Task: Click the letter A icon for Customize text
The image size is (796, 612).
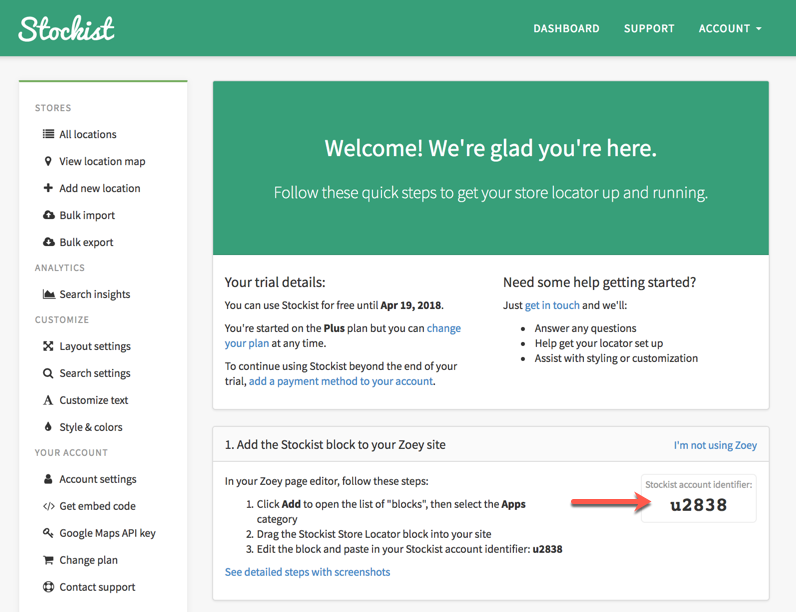Action: [x=48, y=400]
